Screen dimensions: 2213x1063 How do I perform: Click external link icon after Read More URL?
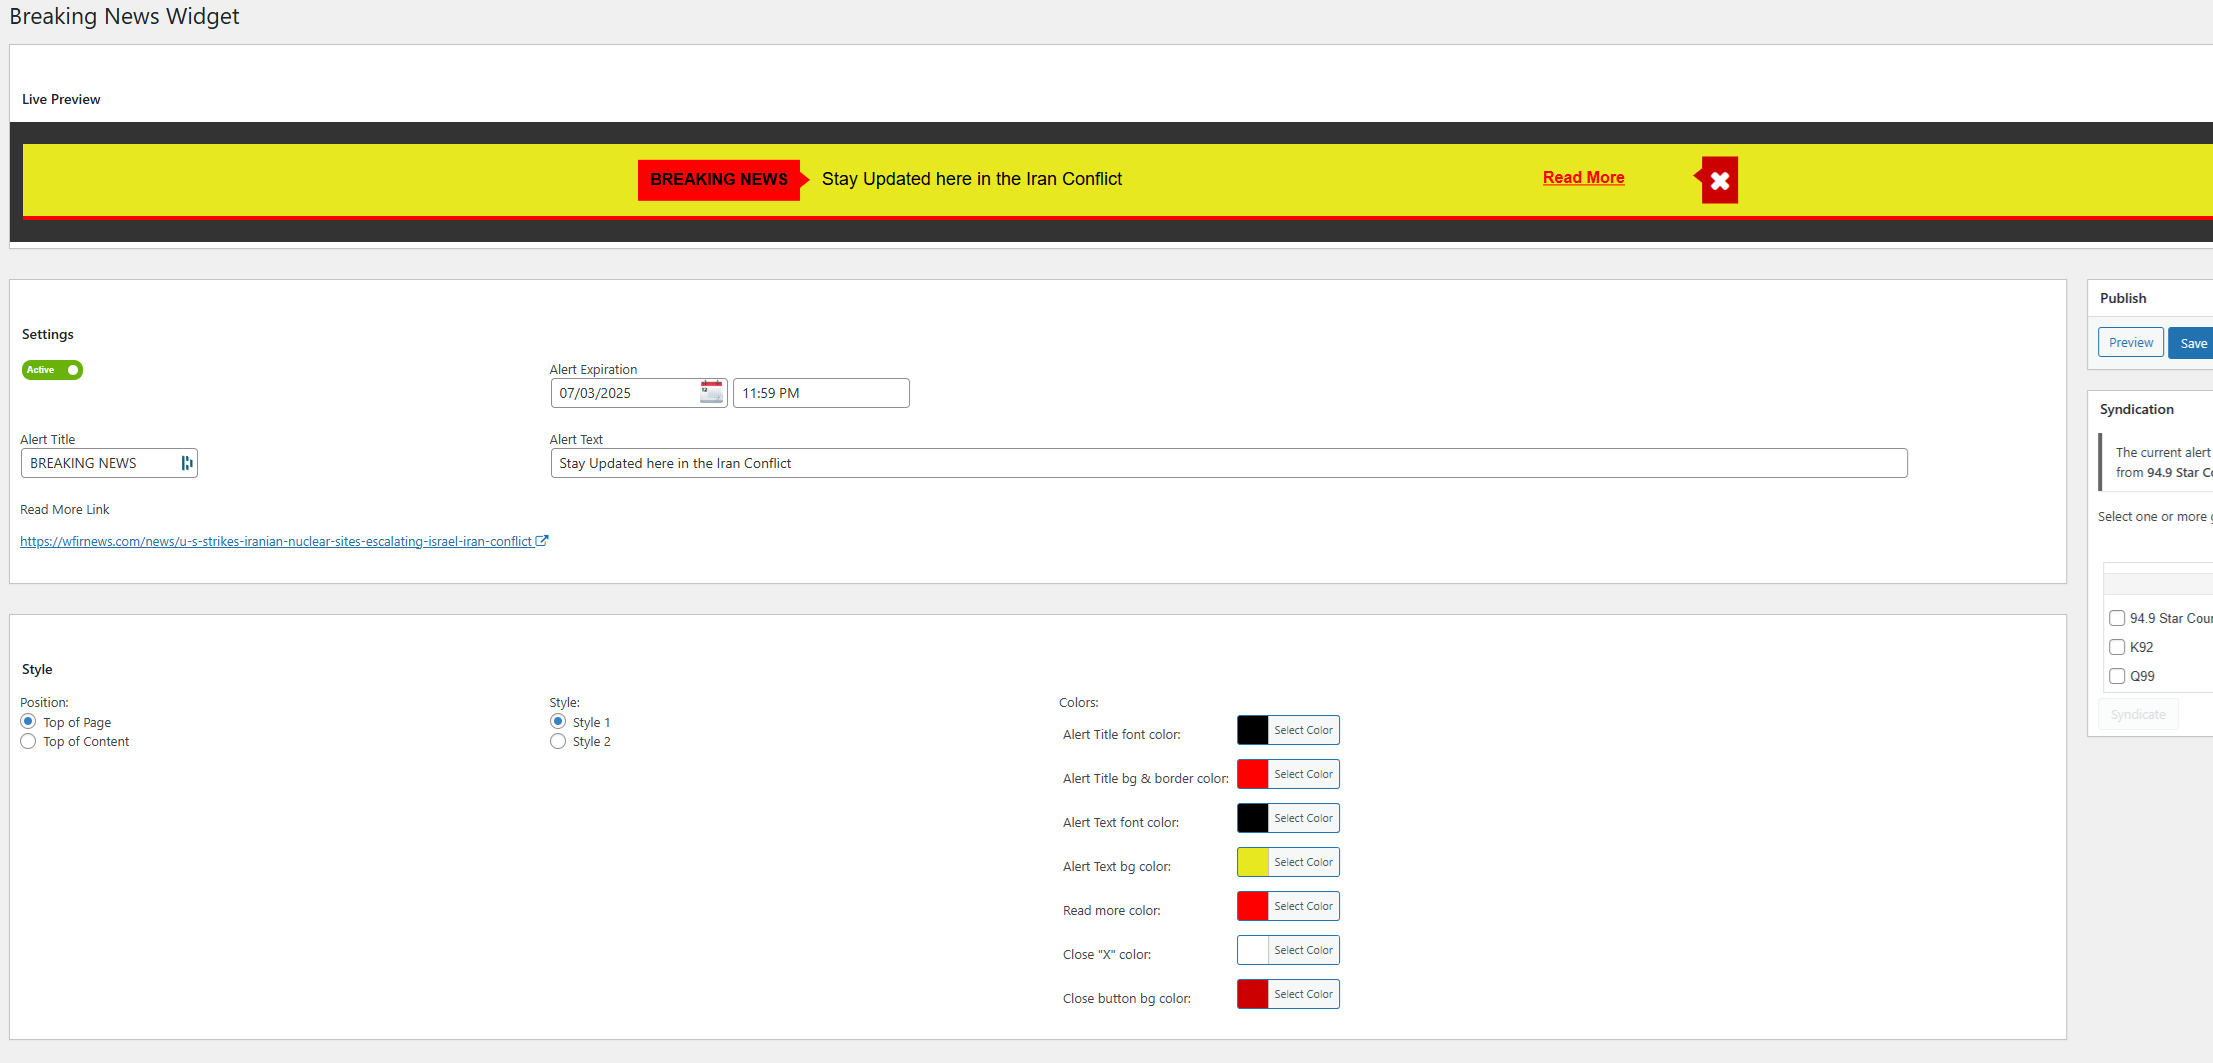click(542, 541)
